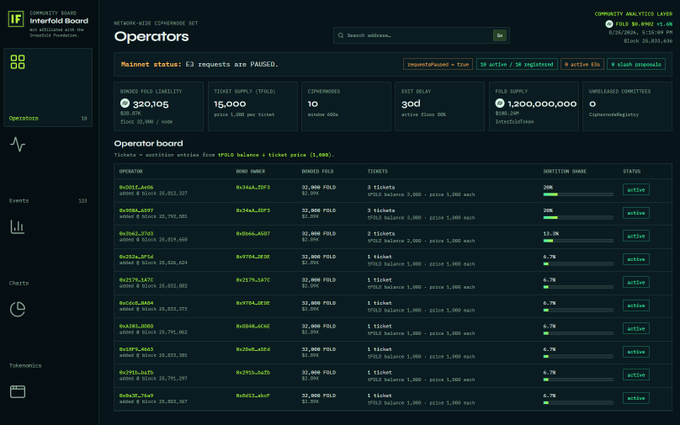This screenshot has height=425, width=680.
Task: Click the 10 active / 10 registered badge
Action: click(x=517, y=64)
